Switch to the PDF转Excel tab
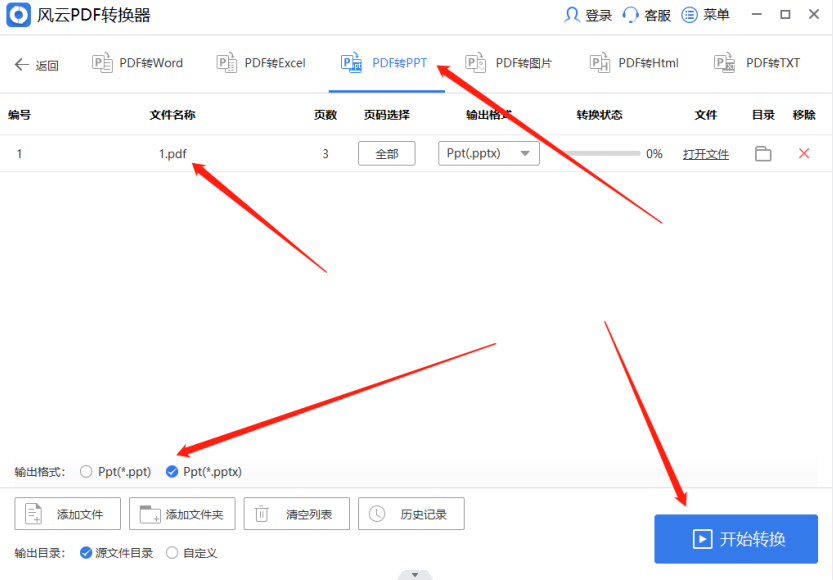 click(x=261, y=63)
